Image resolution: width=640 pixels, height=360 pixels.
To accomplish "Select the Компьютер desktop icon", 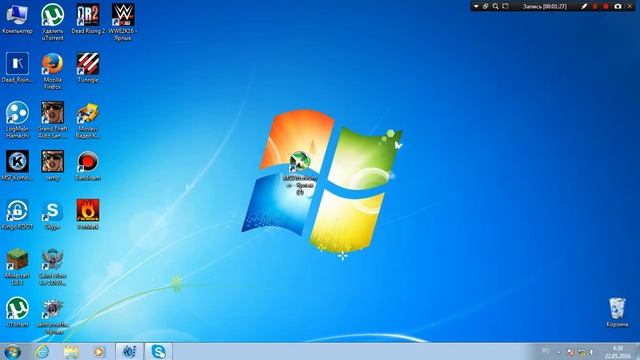I will click(x=17, y=19).
